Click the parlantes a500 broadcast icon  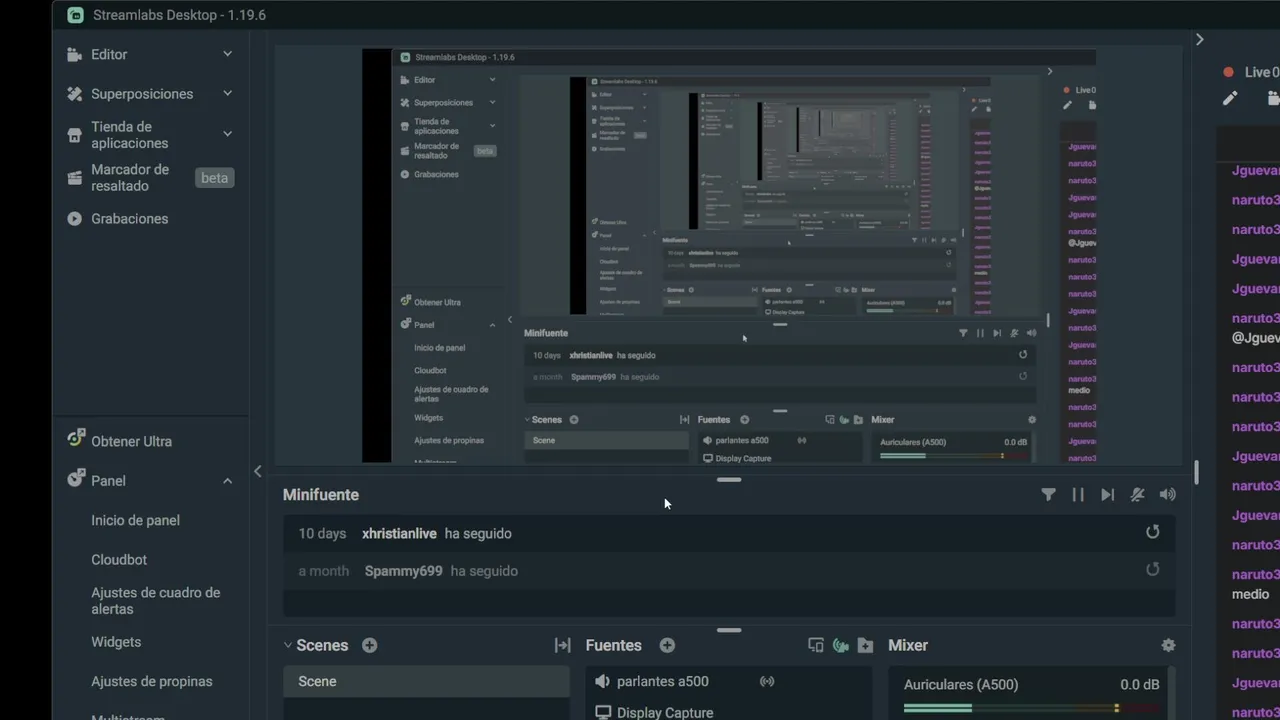(x=767, y=682)
